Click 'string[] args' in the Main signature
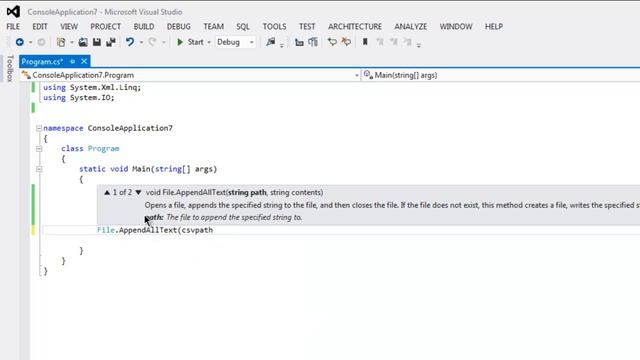The height and width of the screenshot is (360, 640). [x=184, y=169]
